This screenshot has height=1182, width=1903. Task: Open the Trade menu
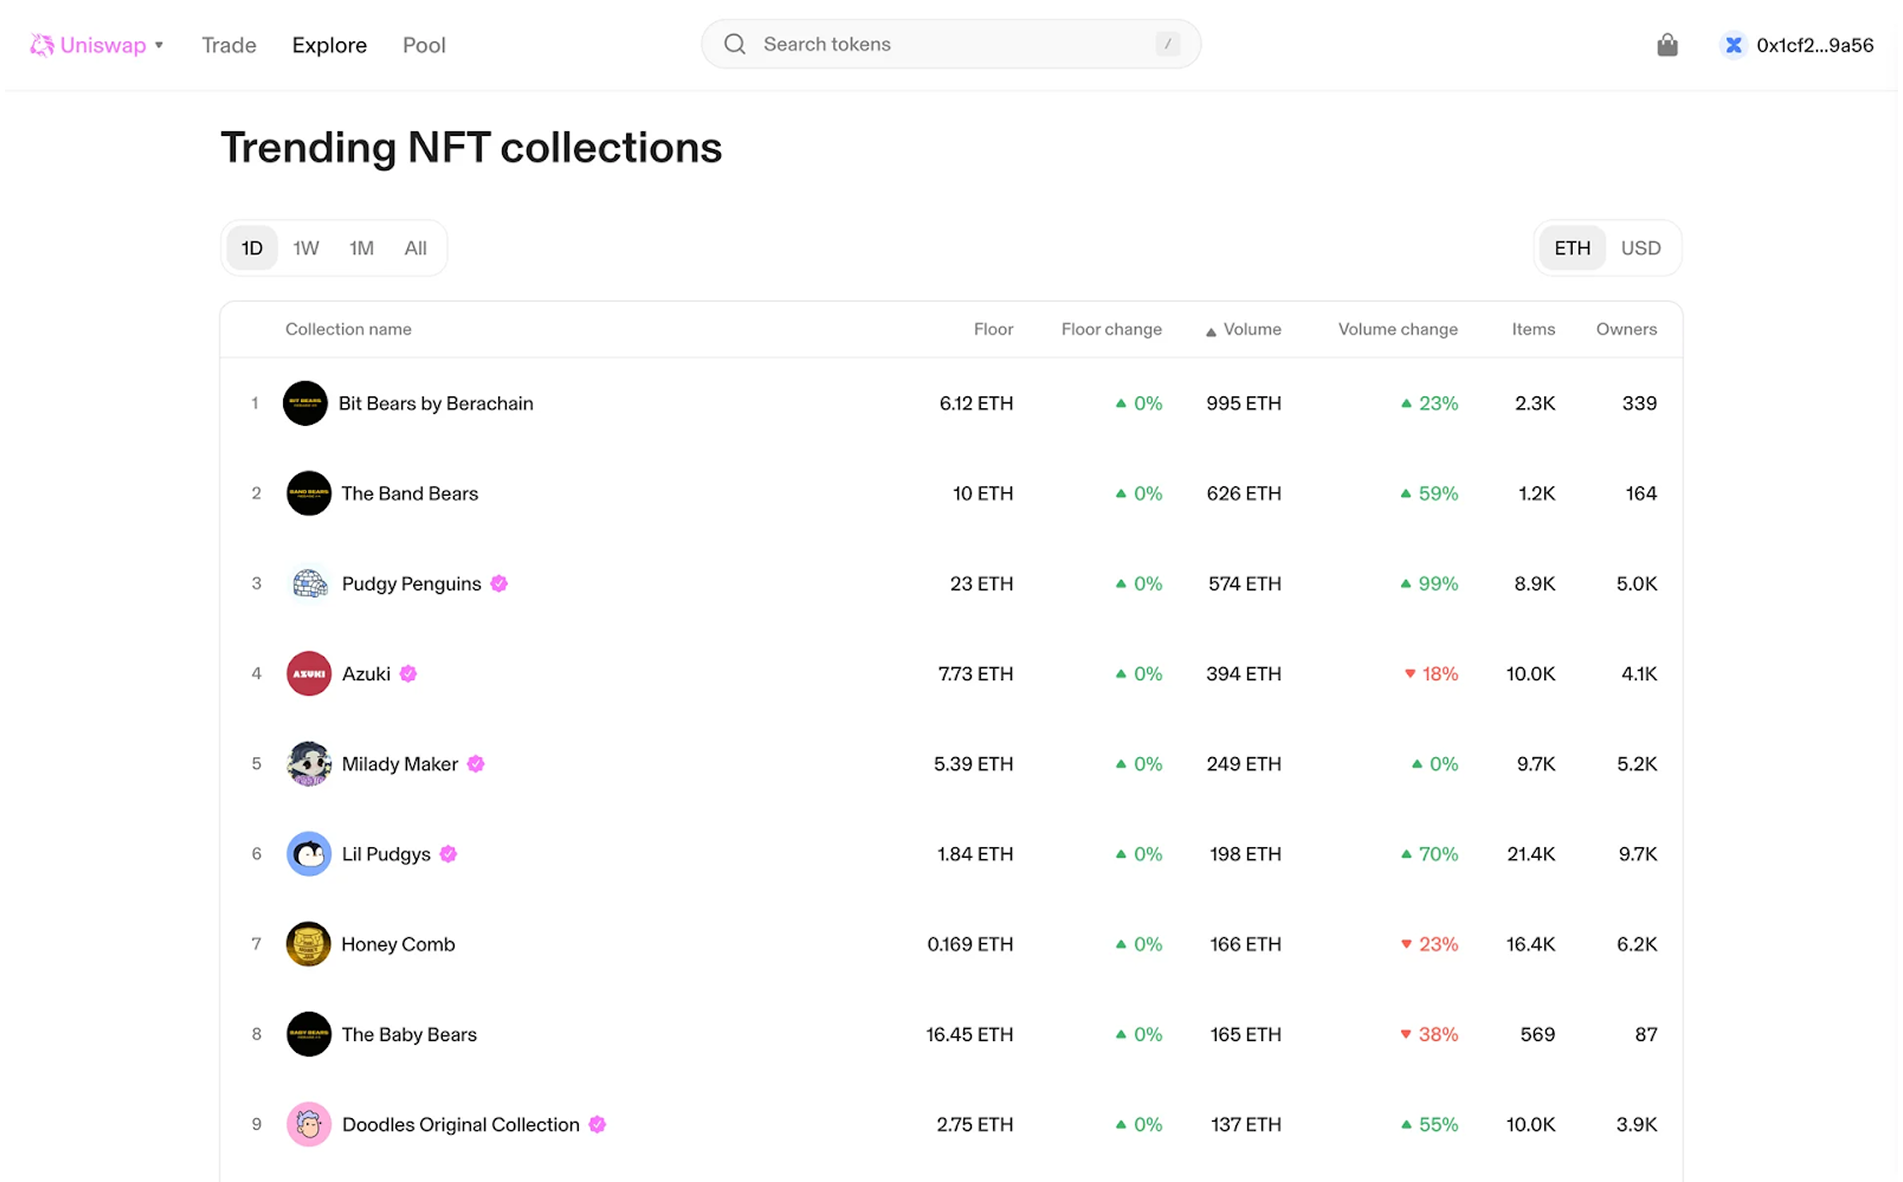(229, 45)
